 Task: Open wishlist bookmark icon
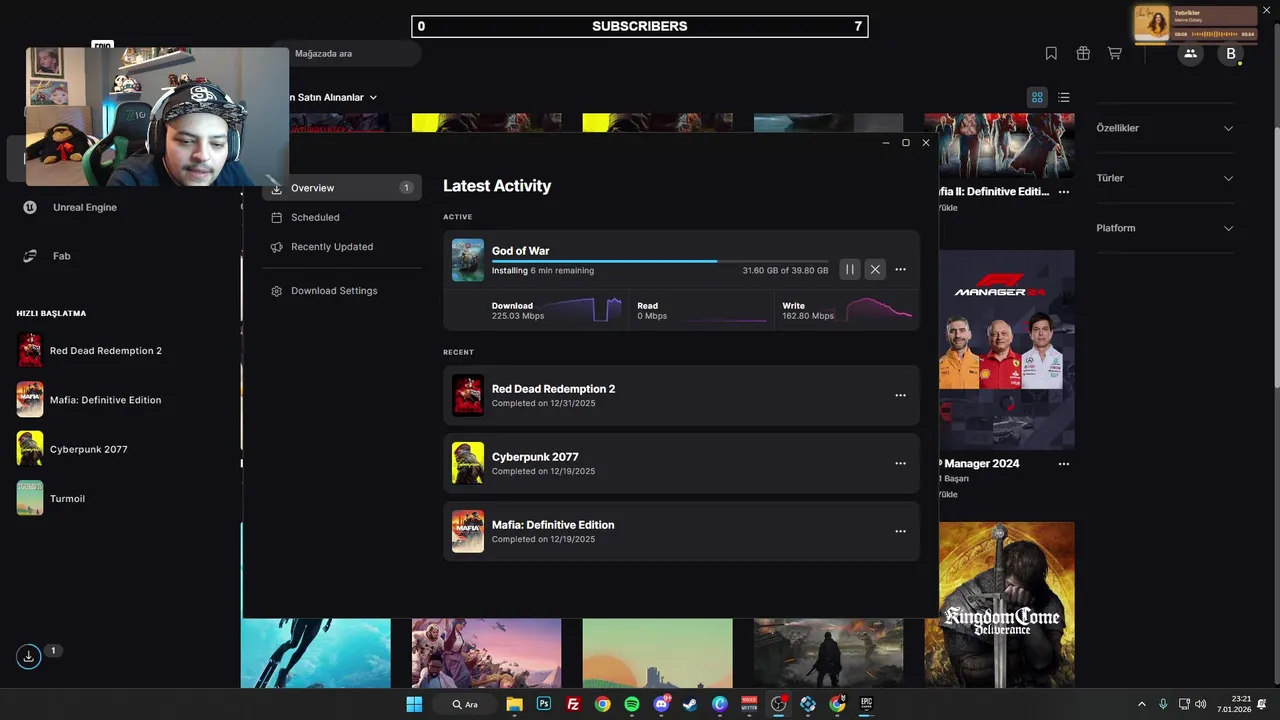1051,53
